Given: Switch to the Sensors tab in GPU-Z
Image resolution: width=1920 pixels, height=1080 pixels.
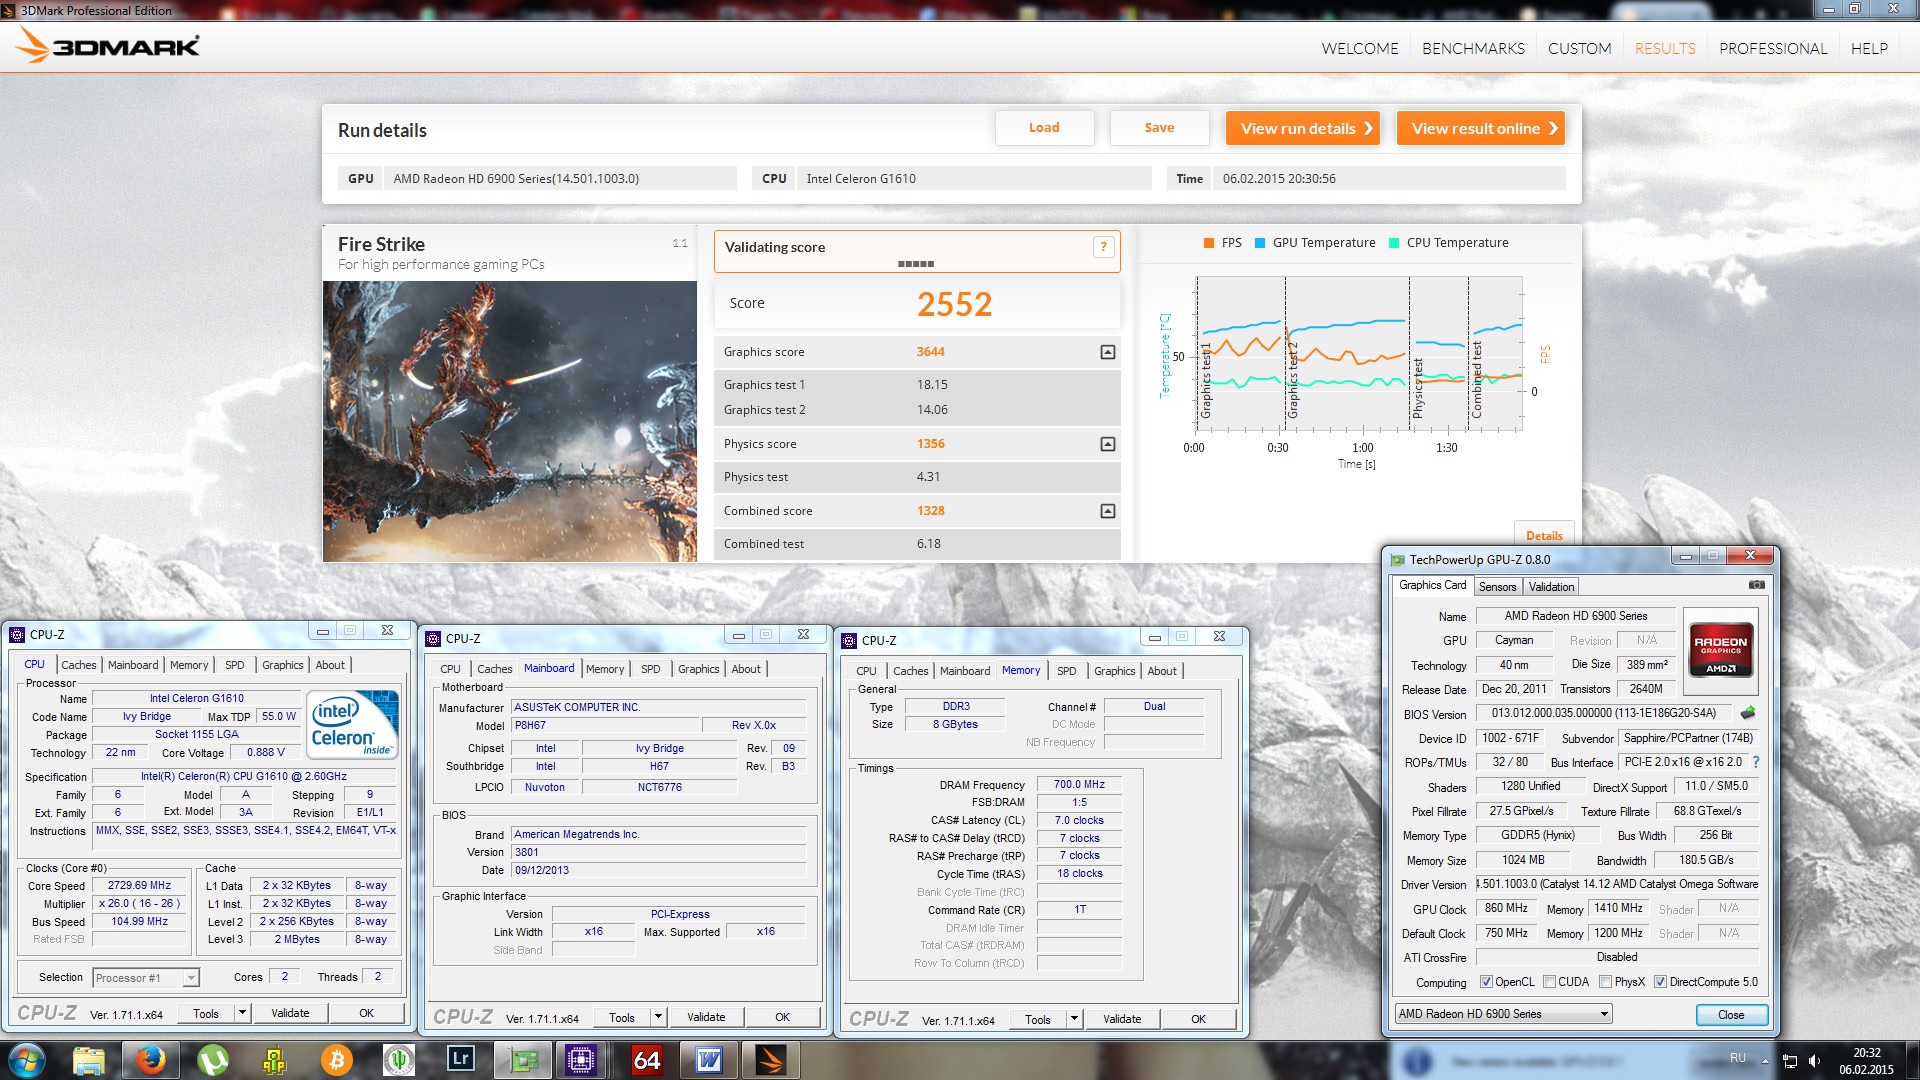Looking at the screenshot, I should (x=1497, y=587).
